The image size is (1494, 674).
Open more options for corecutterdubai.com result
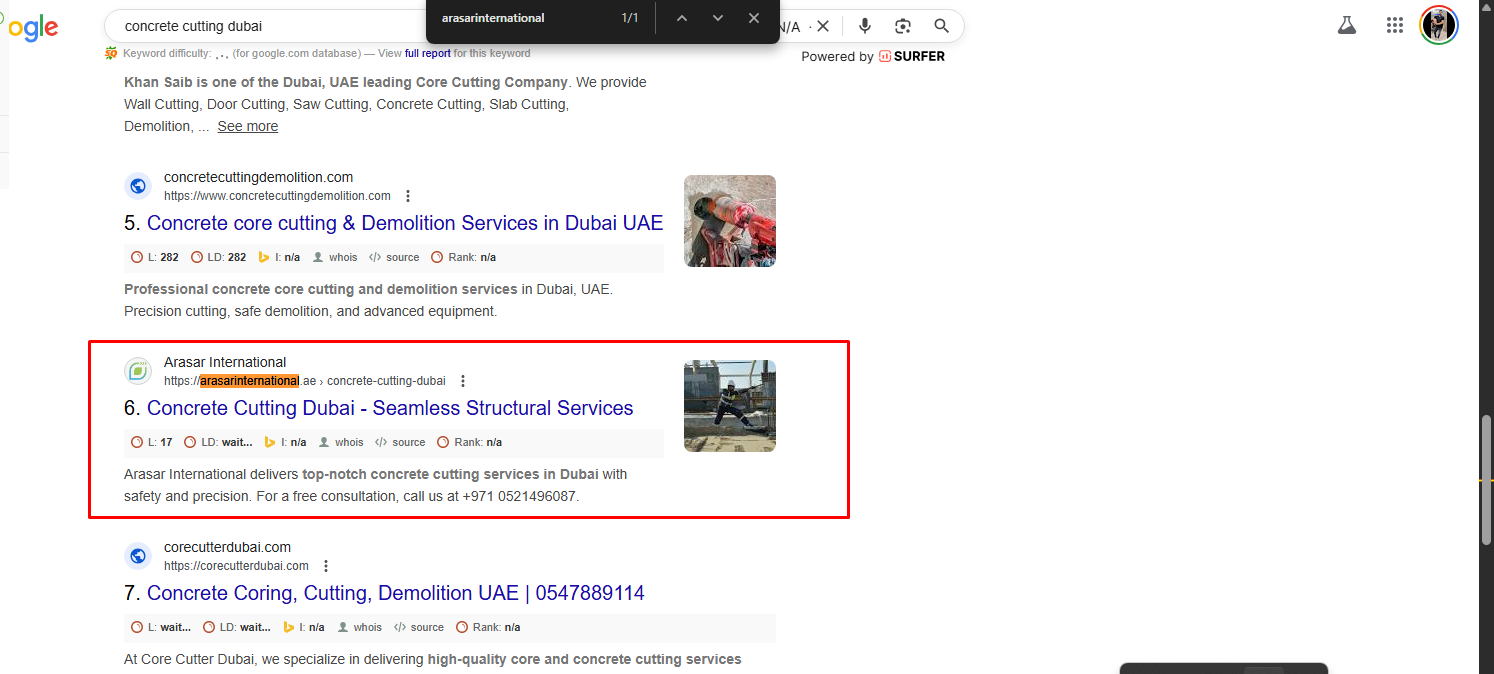(325, 566)
